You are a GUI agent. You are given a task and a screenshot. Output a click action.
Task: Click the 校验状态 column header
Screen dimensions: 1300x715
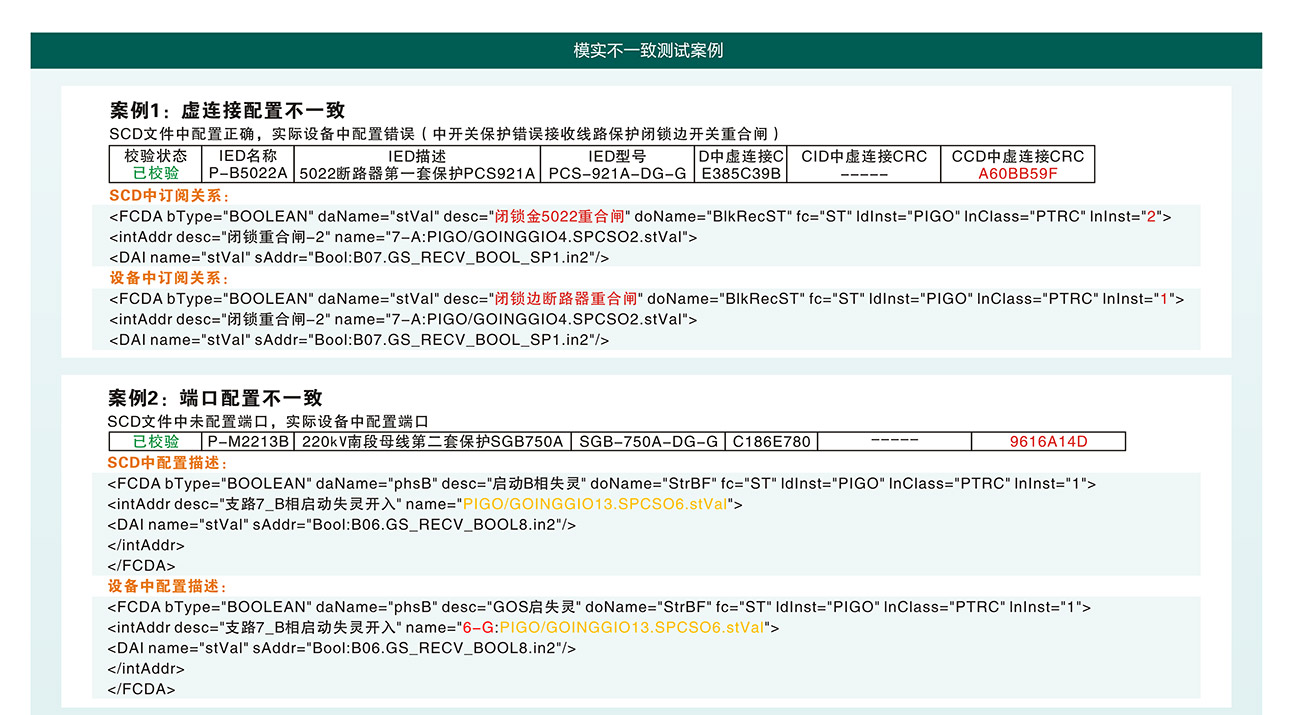(155, 156)
